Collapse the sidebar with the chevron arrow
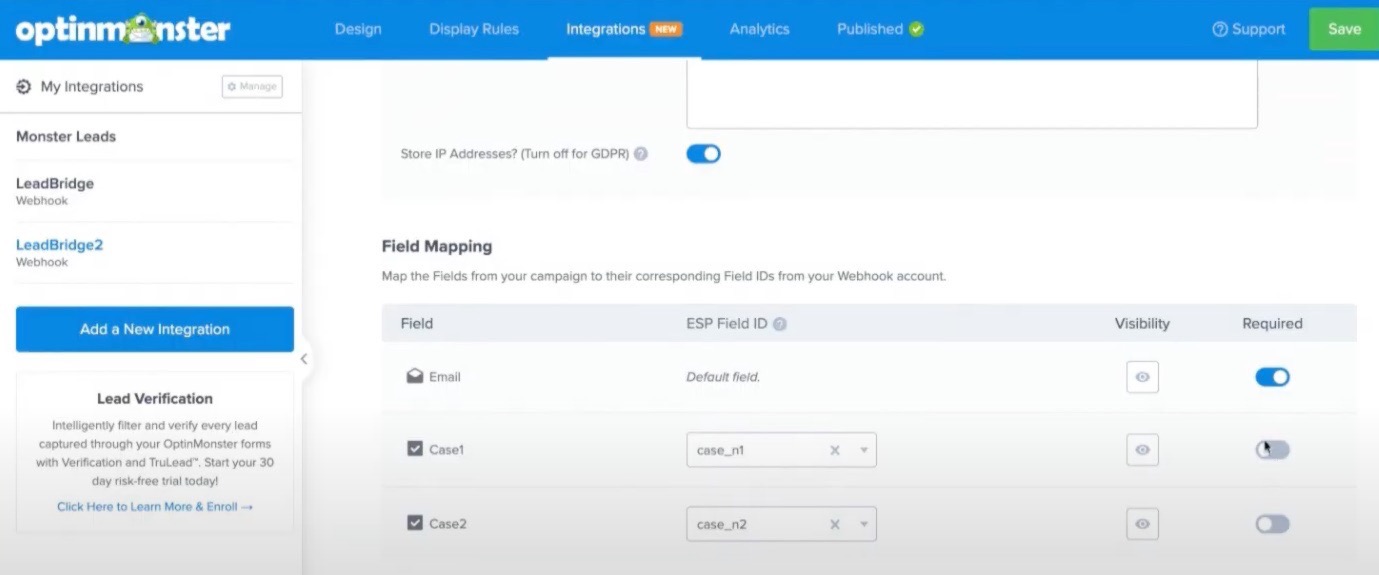Image resolution: width=1379 pixels, height=575 pixels. tap(304, 359)
